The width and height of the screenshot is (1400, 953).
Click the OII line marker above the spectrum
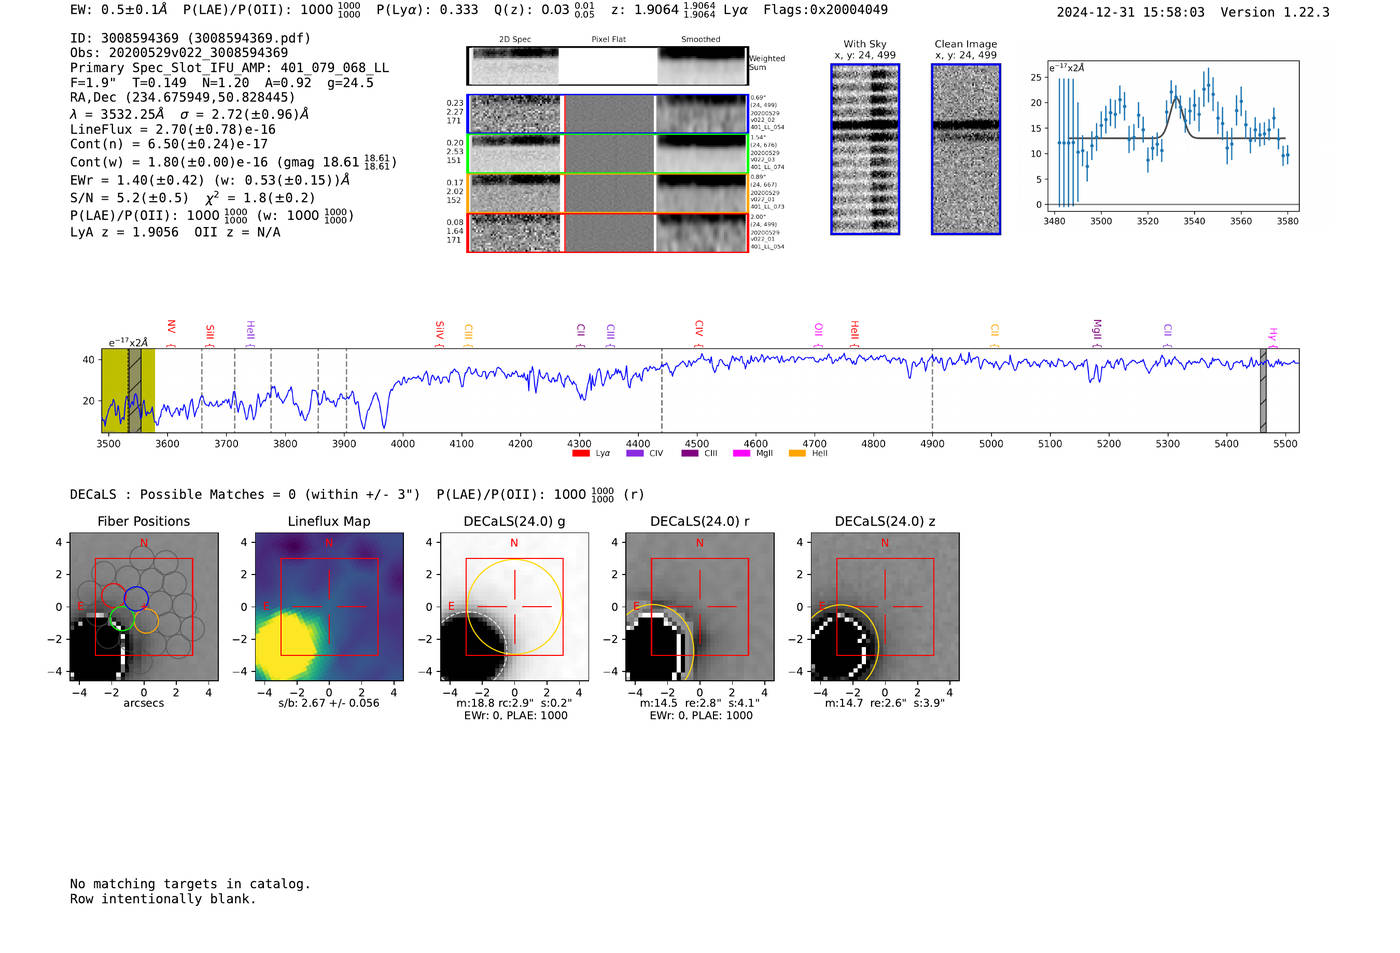click(x=818, y=331)
